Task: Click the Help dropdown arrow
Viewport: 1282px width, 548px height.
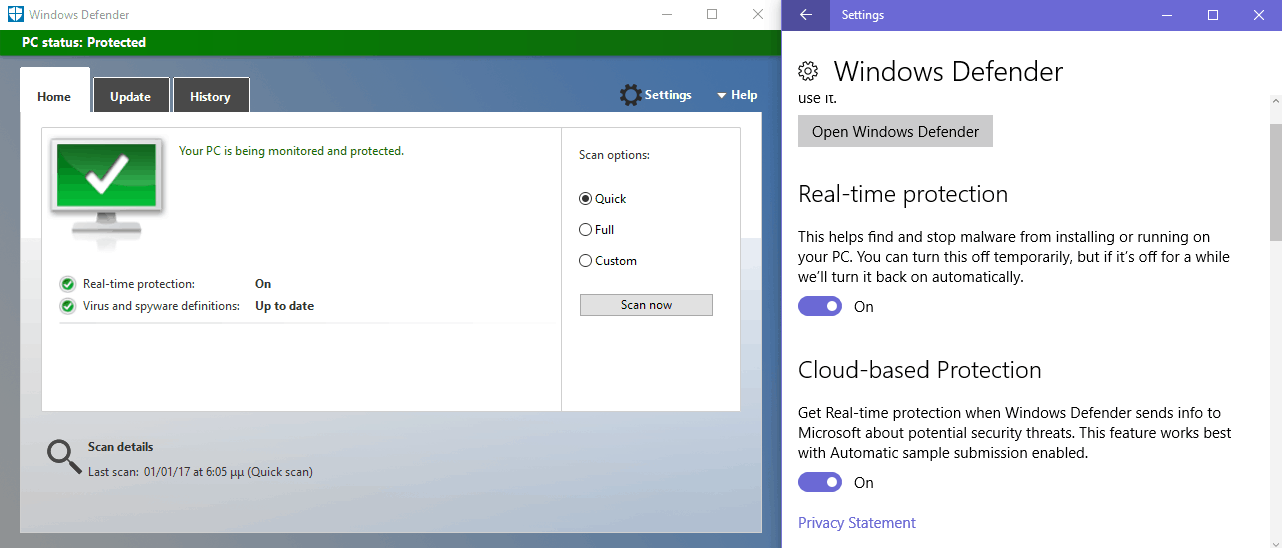Action: coord(721,96)
